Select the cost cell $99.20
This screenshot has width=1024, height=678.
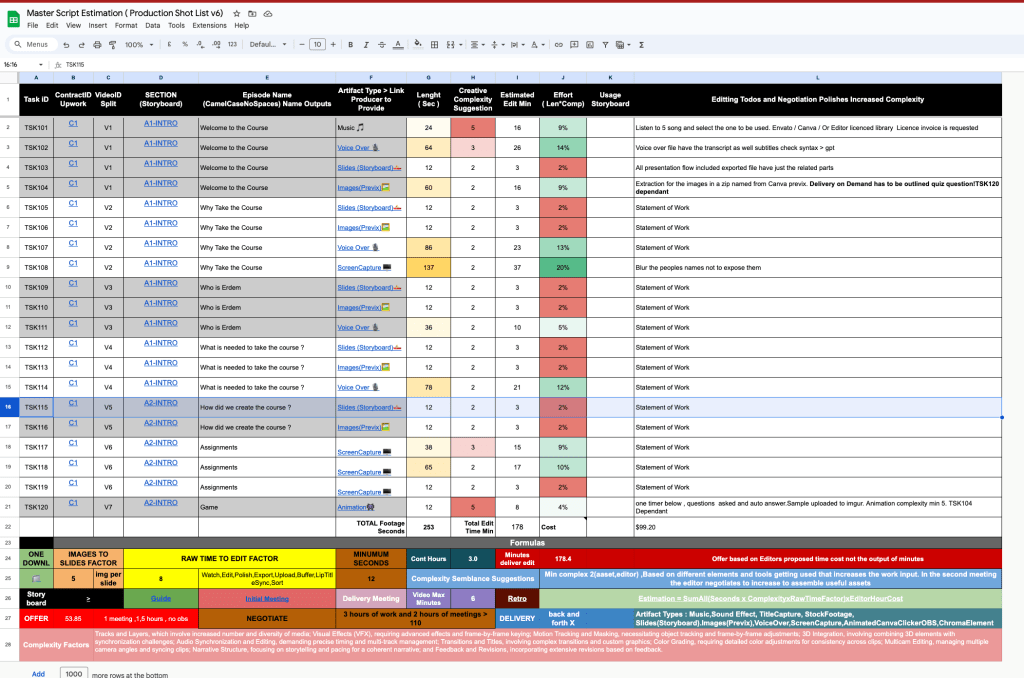pyautogui.click(x=818, y=527)
